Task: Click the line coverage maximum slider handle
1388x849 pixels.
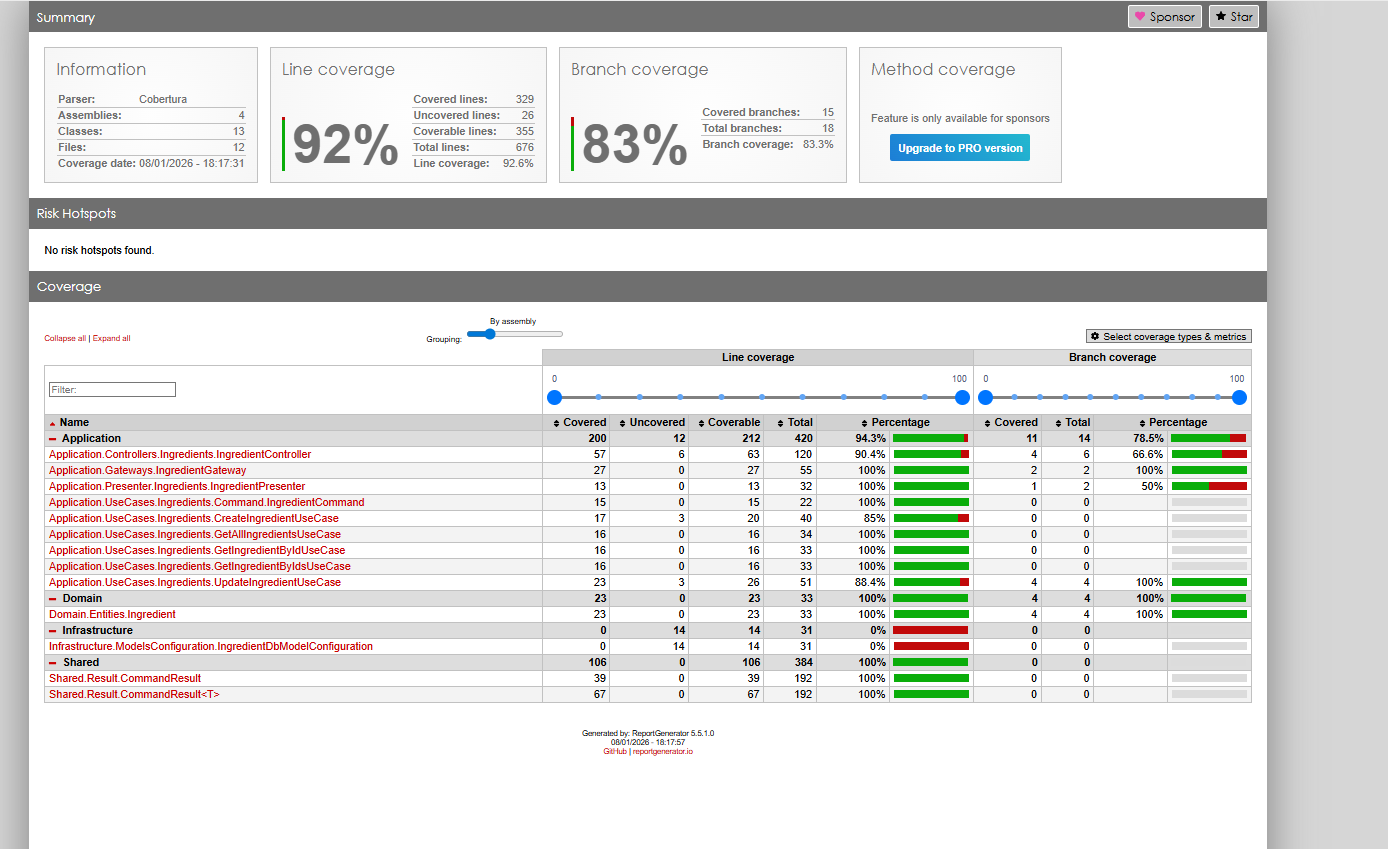Action: pos(962,397)
